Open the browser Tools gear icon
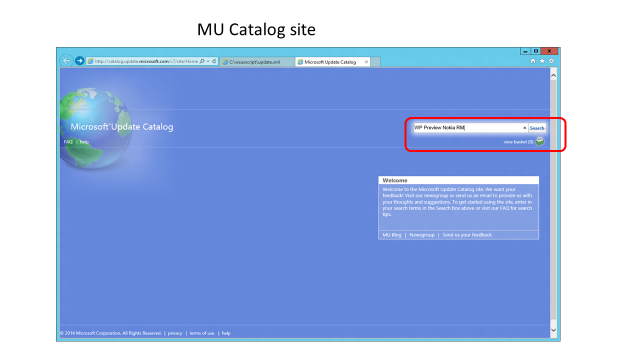 click(x=551, y=61)
